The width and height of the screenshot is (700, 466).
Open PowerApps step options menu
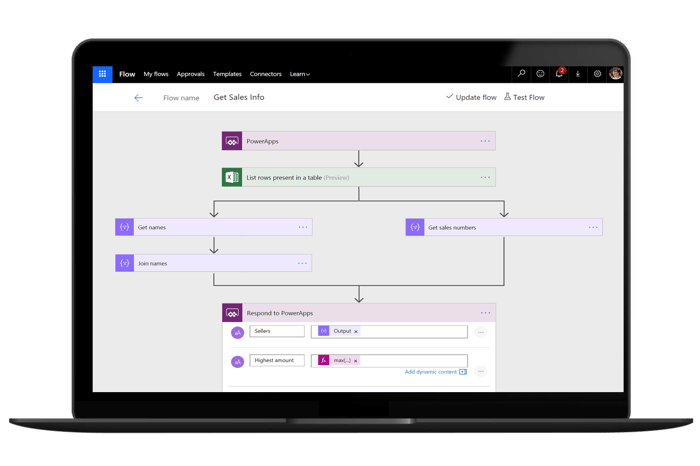point(485,141)
